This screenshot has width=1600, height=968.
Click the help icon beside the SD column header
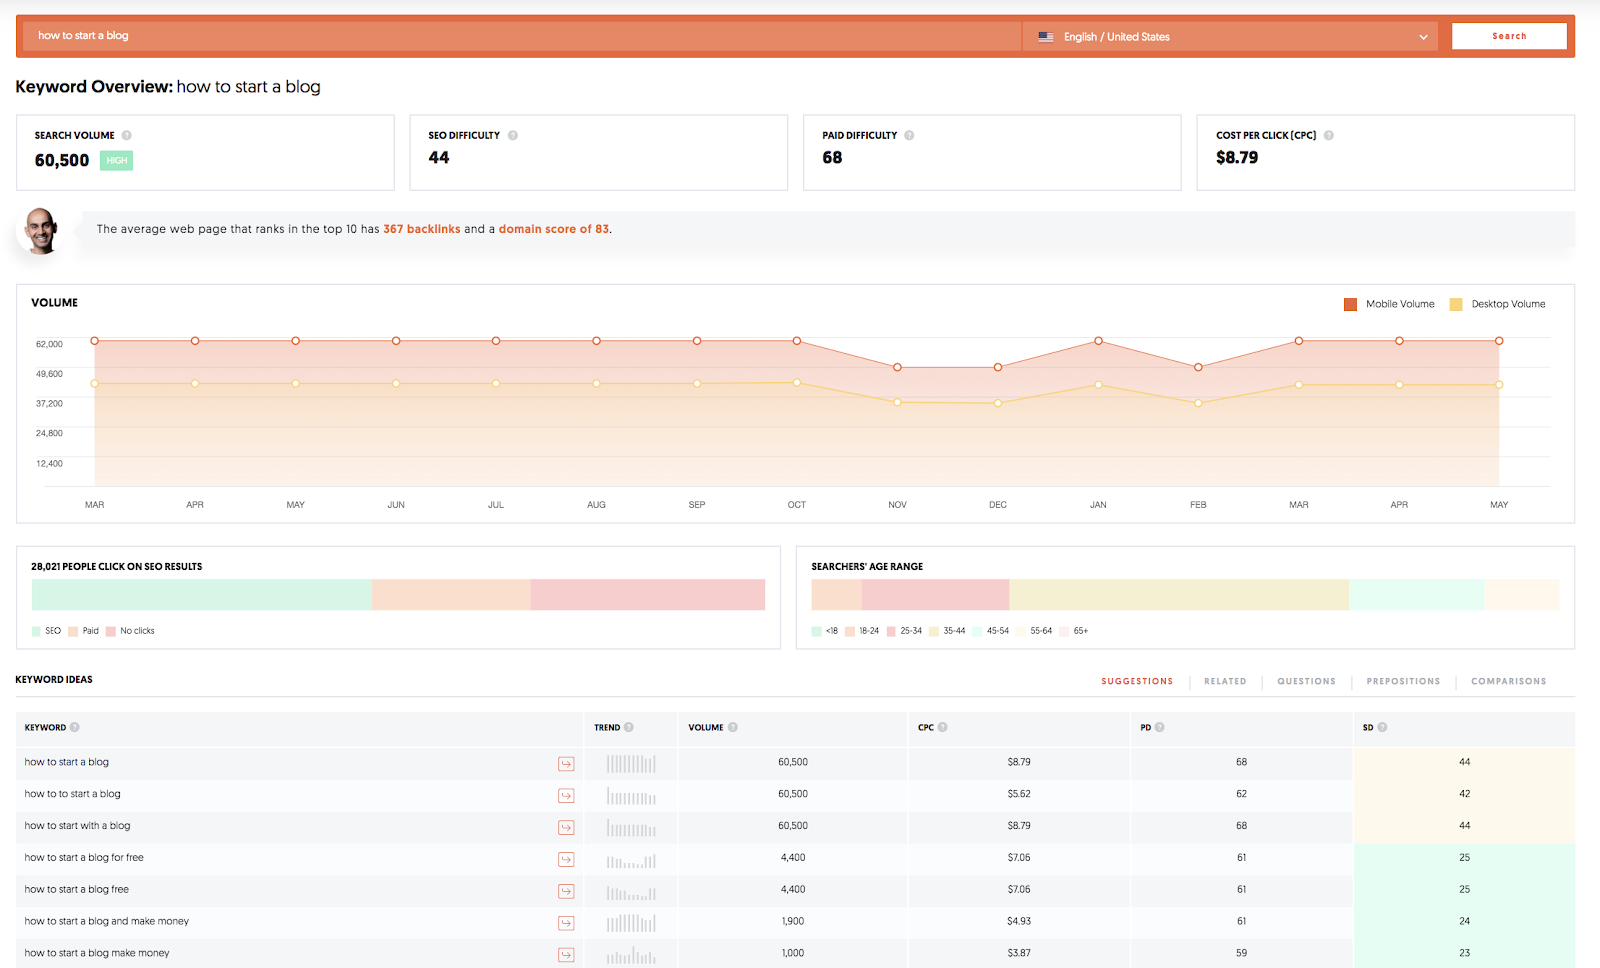[x=1382, y=727]
